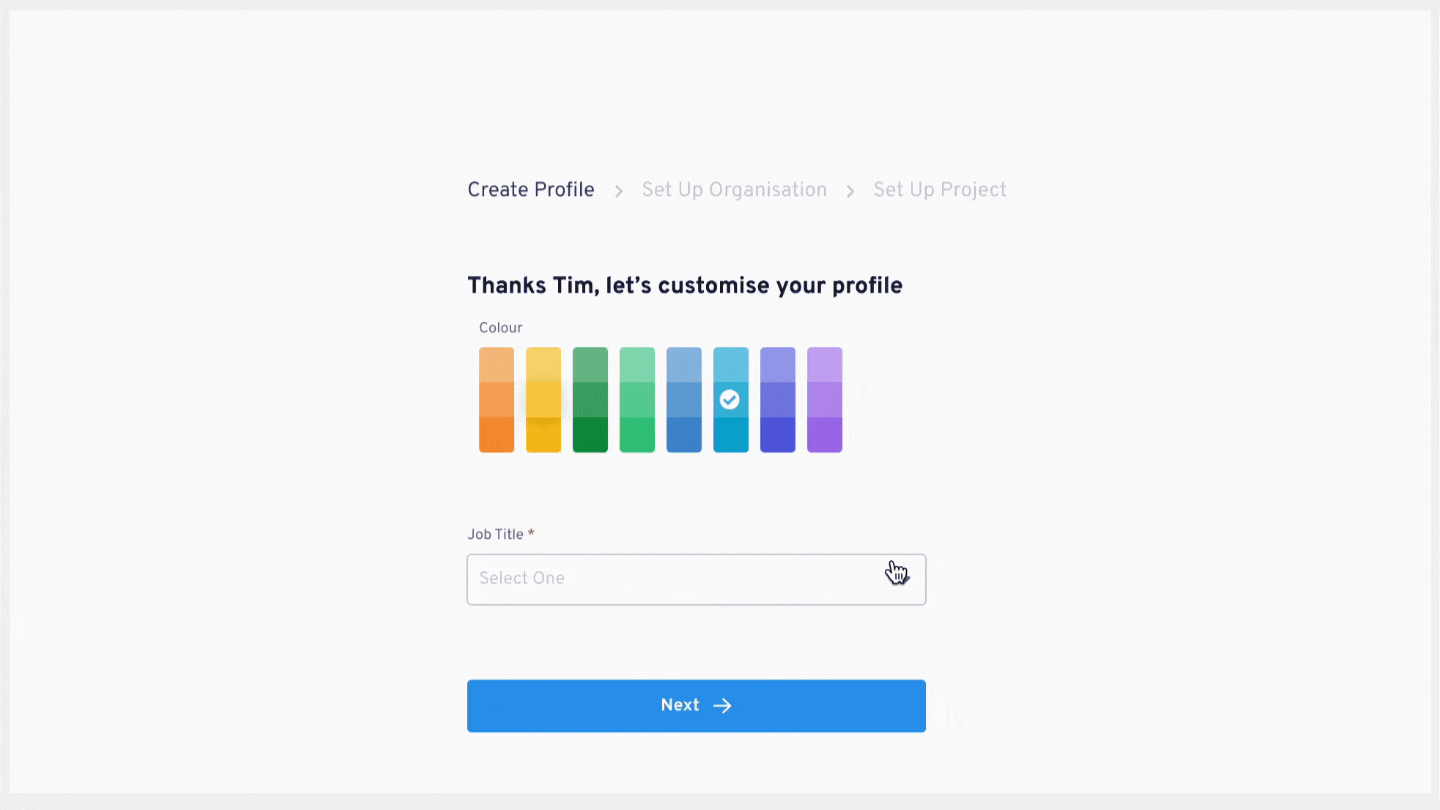
Task: Select the cyan colour swatch
Action: (731, 400)
